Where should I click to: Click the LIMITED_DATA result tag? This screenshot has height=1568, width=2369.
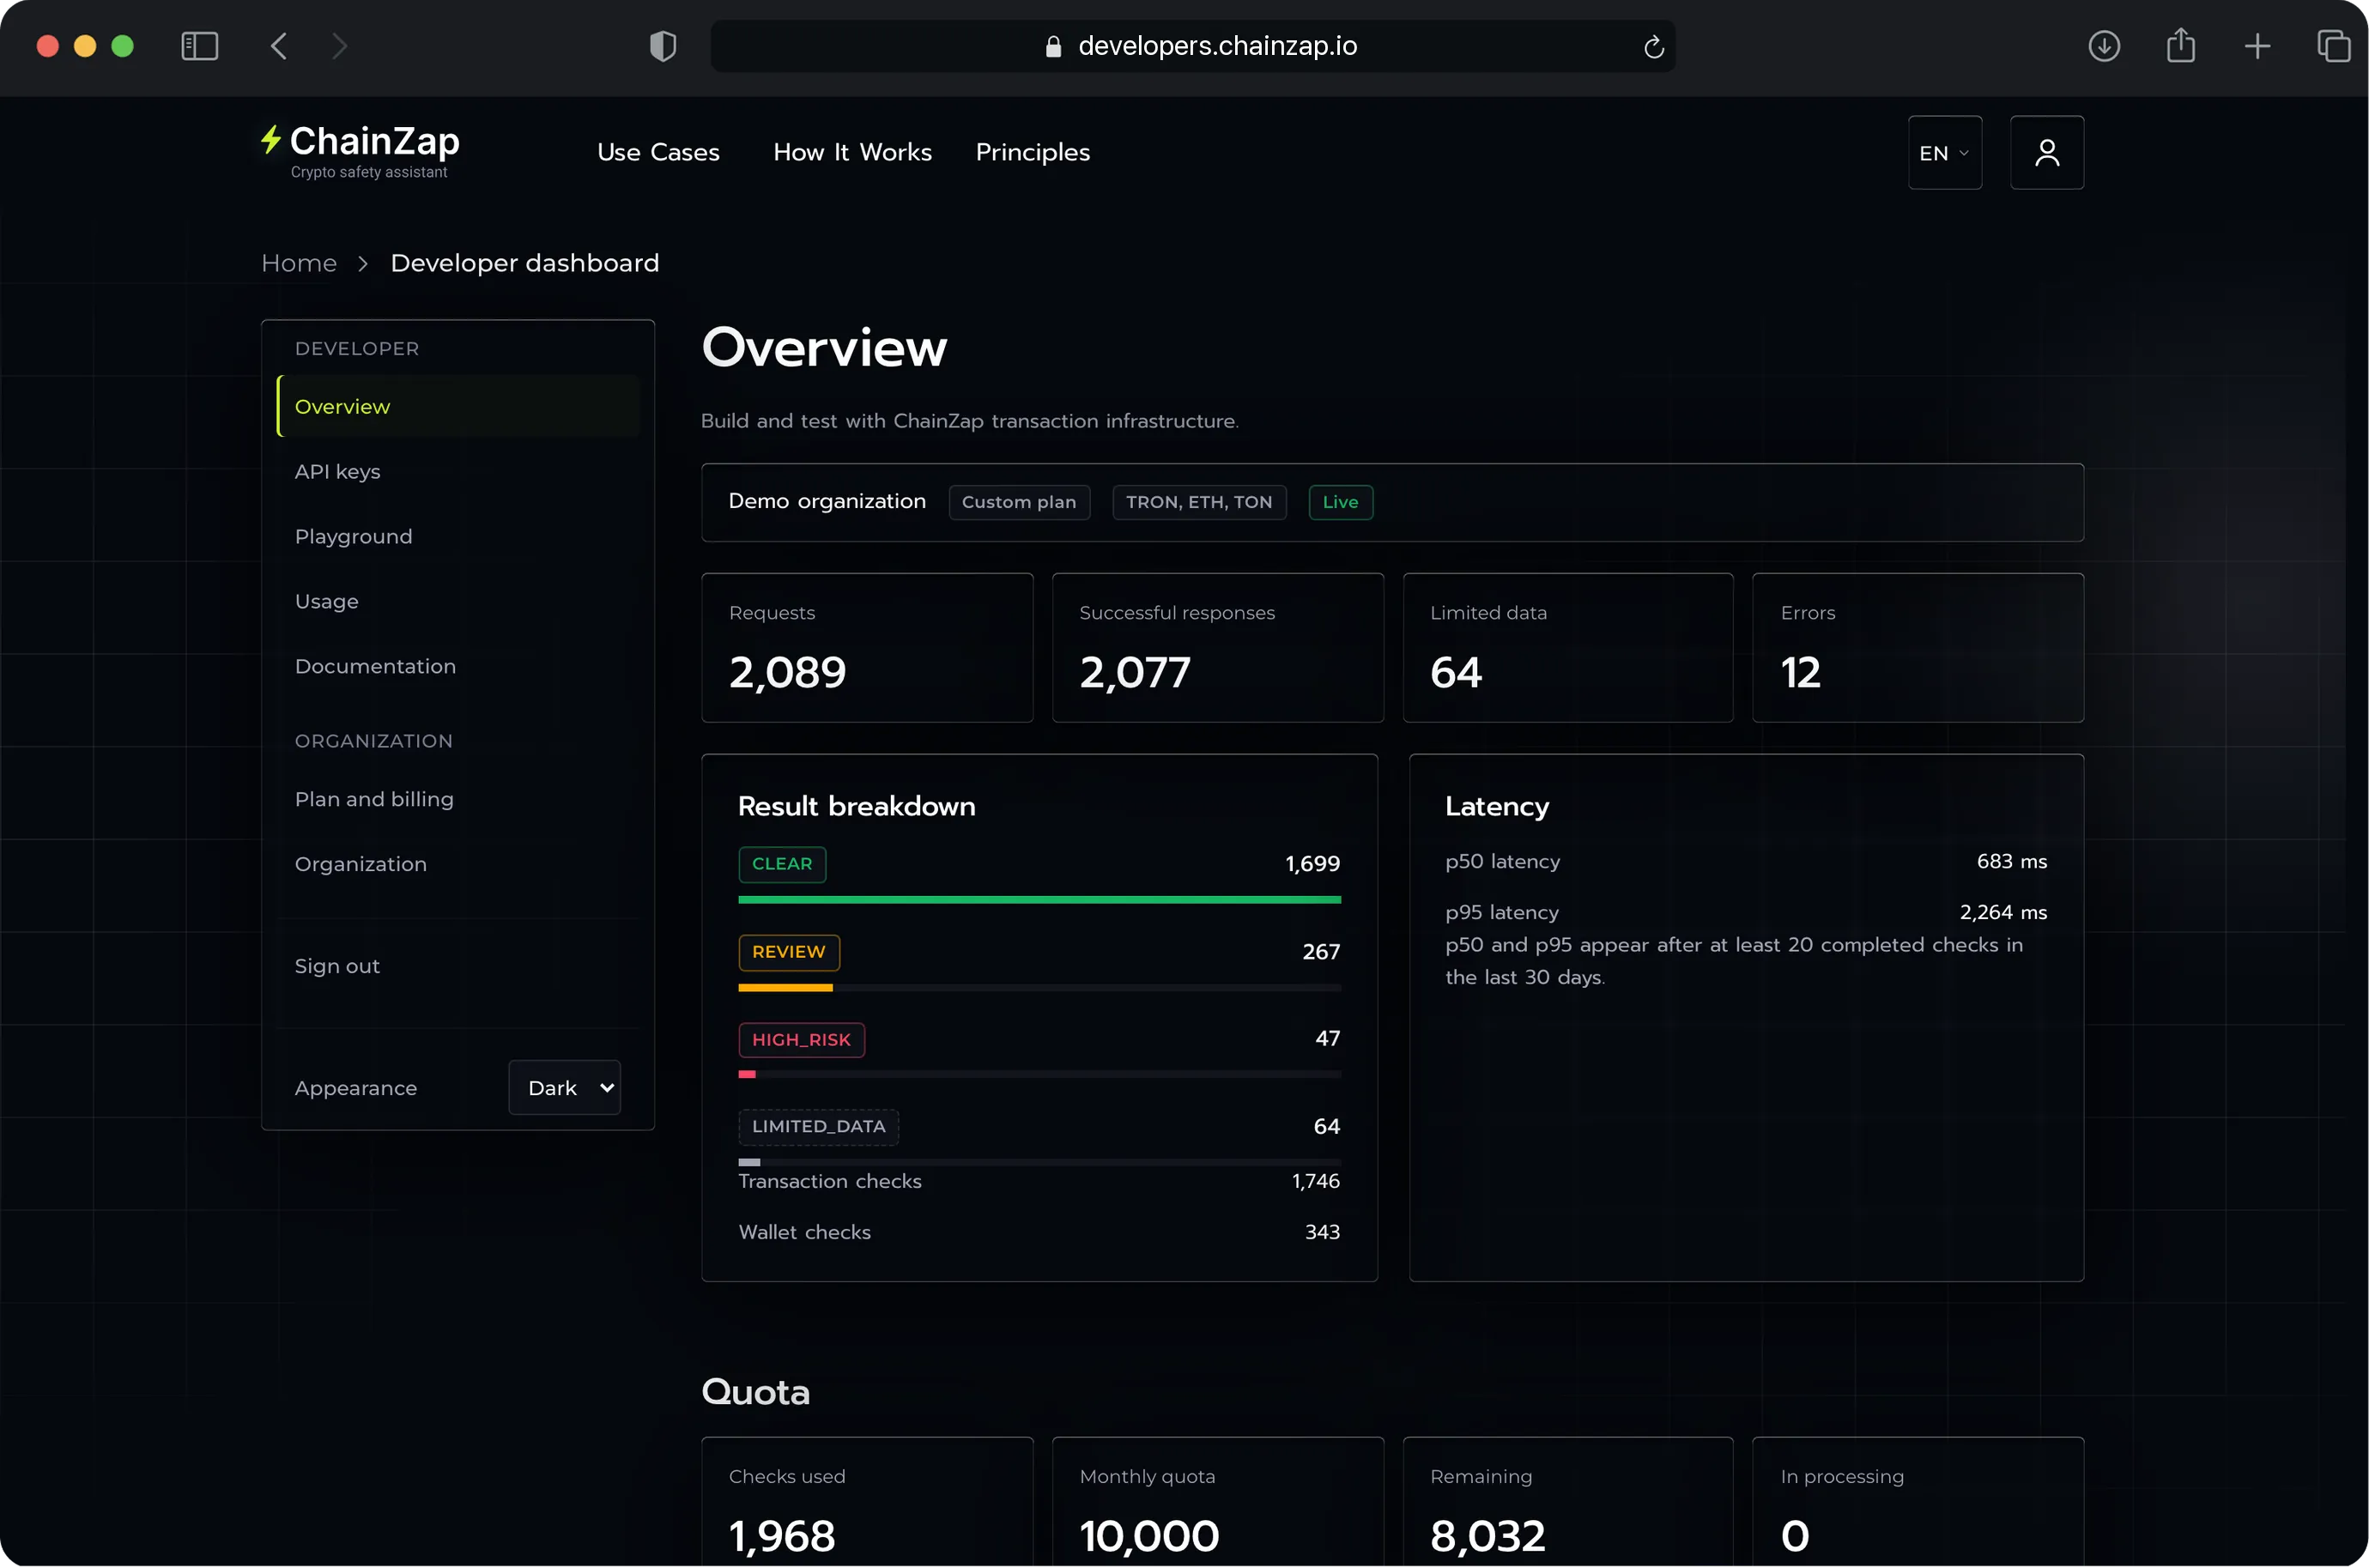(x=818, y=1126)
